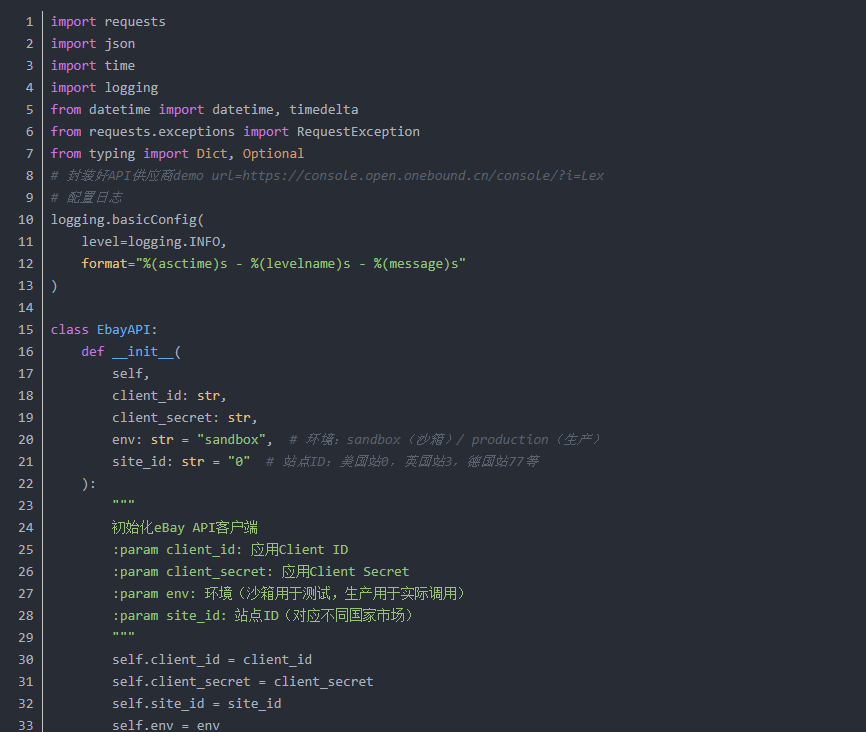
Task: Click the '初始化eBay API客户端' docstring text
Action: coord(185,528)
